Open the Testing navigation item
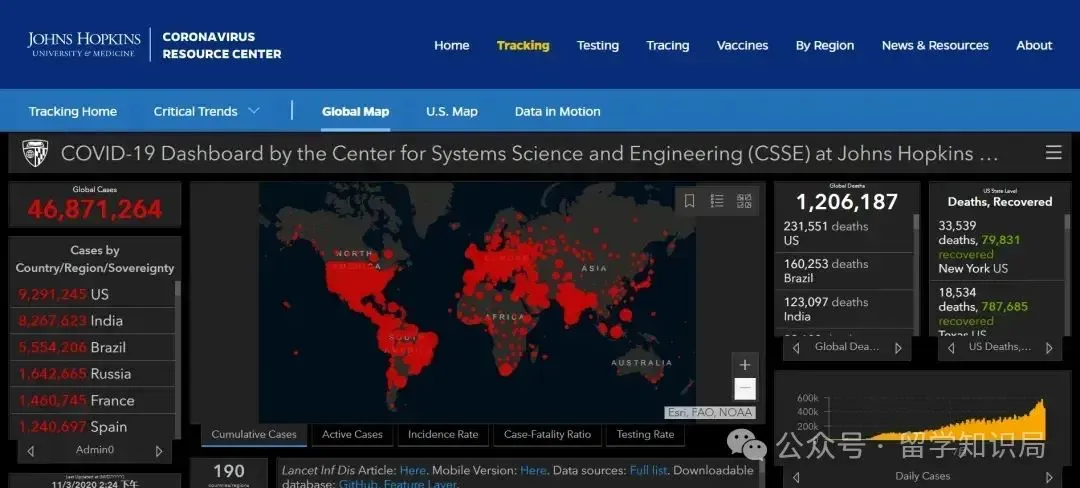Screen dimensions: 1080x488 [x=598, y=45]
